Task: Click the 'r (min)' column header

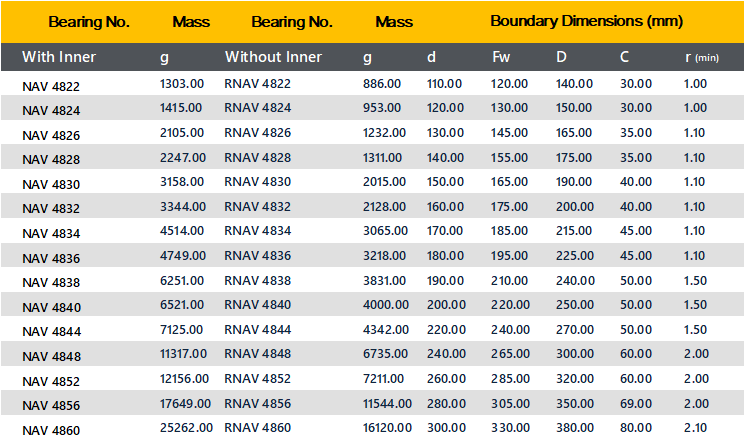Action: pos(702,57)
